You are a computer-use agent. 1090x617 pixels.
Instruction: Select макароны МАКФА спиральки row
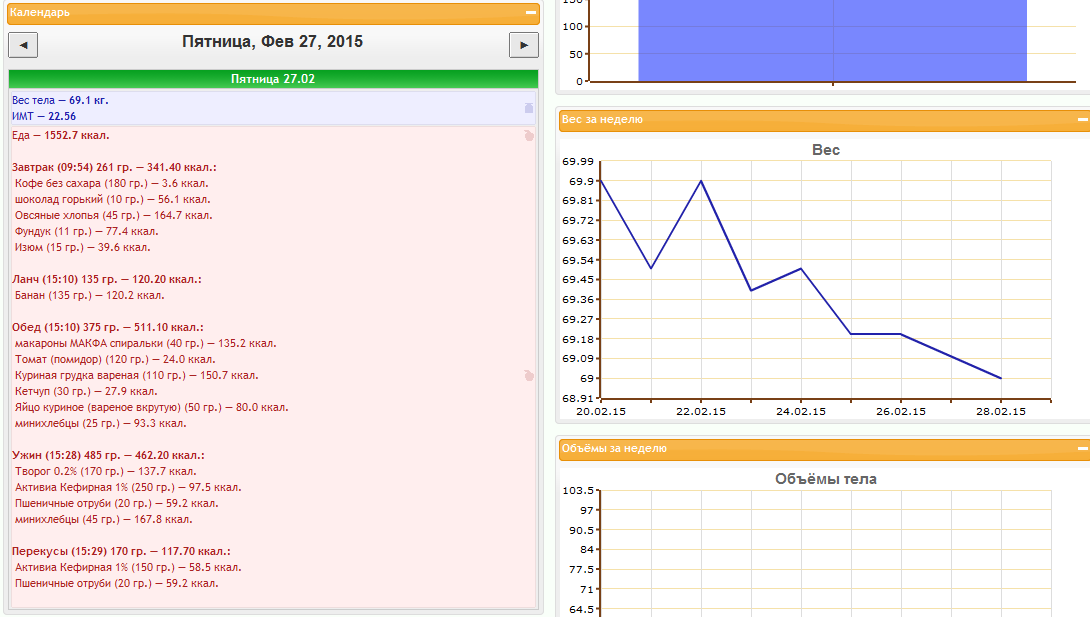pyautogui.click(x=145, y=343)
